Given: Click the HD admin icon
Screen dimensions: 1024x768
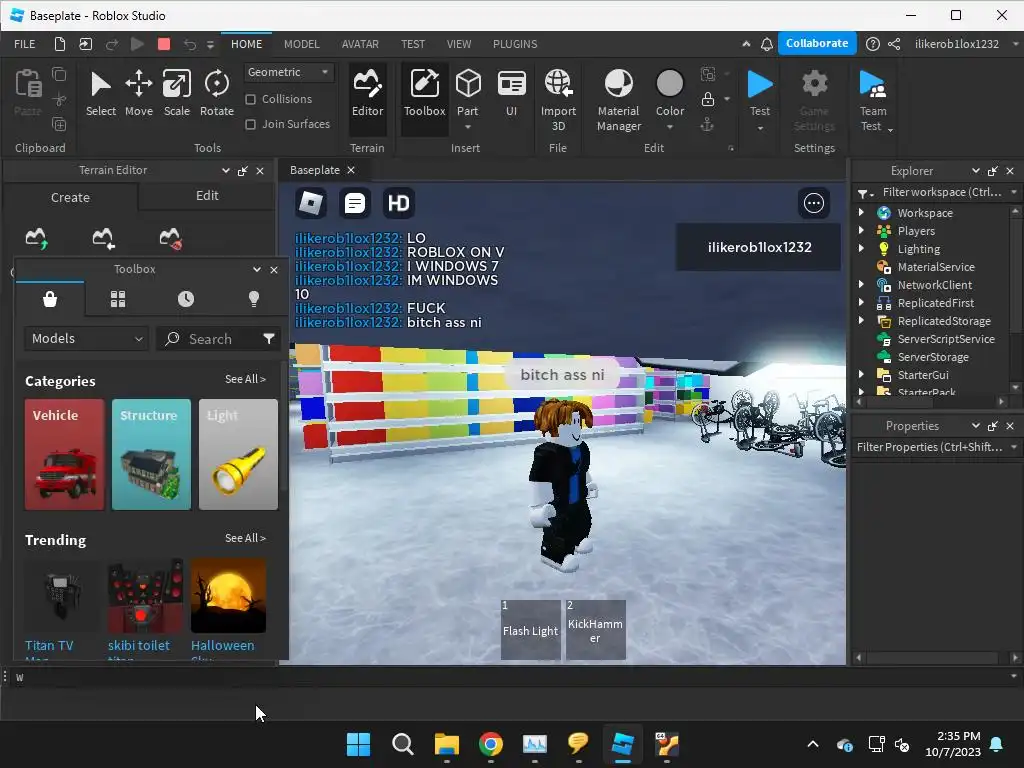Looking at the screenshot, I should pyautogui.click(x=398, y=203).
